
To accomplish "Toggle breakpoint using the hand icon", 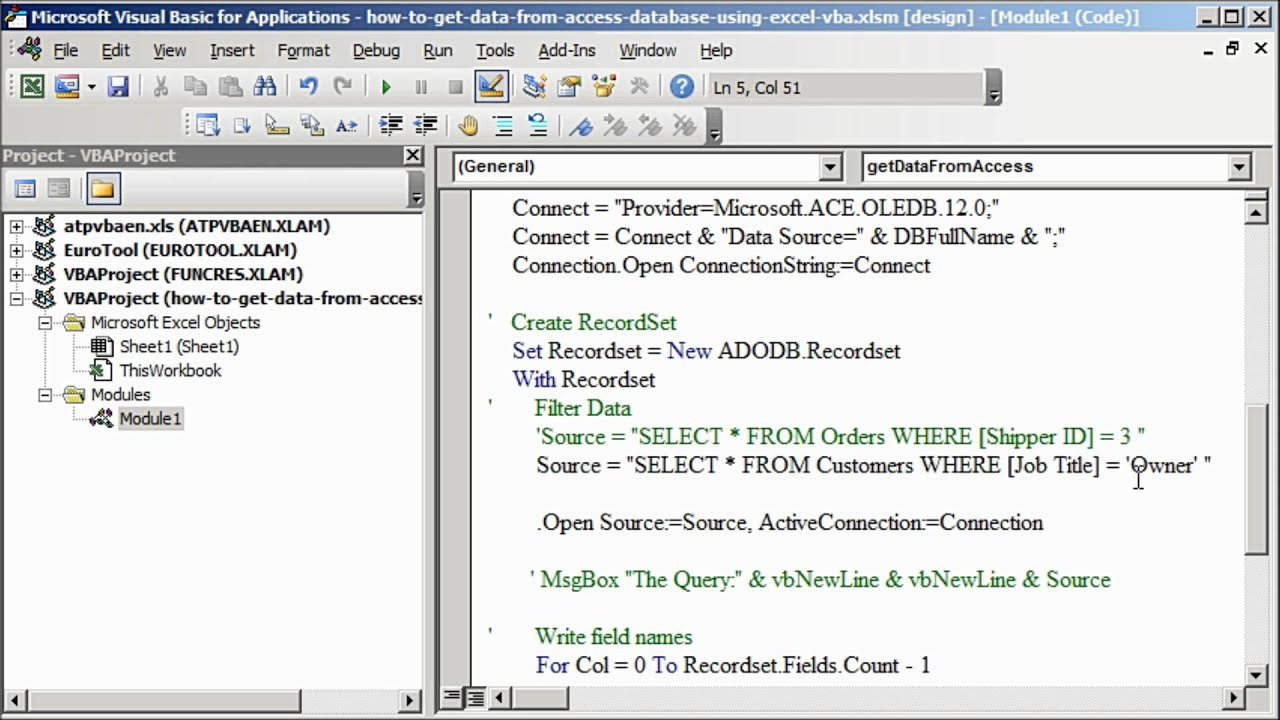I will pyautogui.click(x=468, y=125).
